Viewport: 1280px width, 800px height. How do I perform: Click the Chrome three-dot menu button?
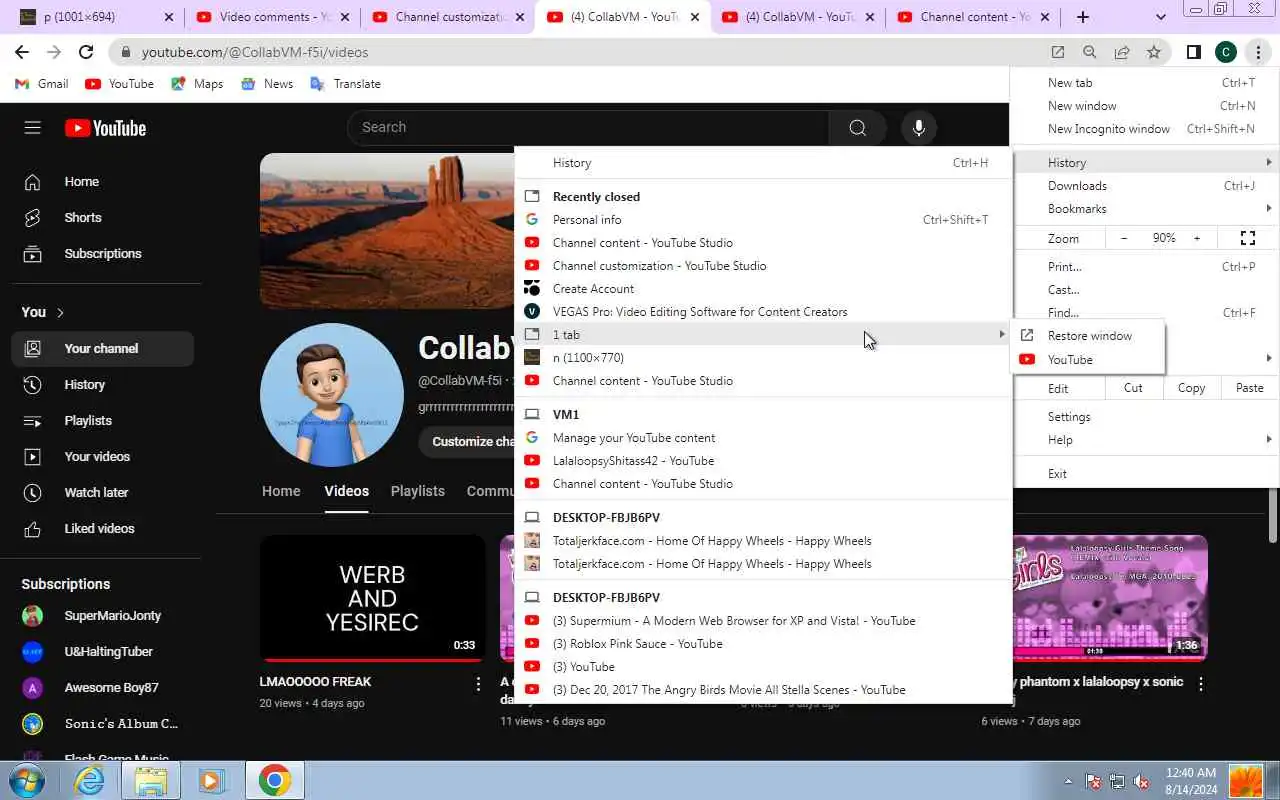point(1257,52)
